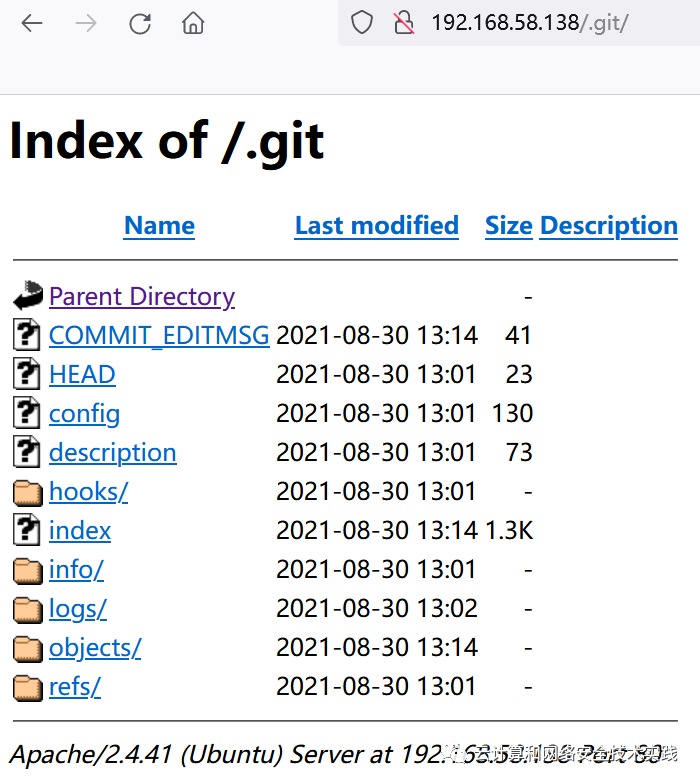This screenshot has height=784, width=700.
Task: Click the hooks folder icon
Action: click(27, 492)
